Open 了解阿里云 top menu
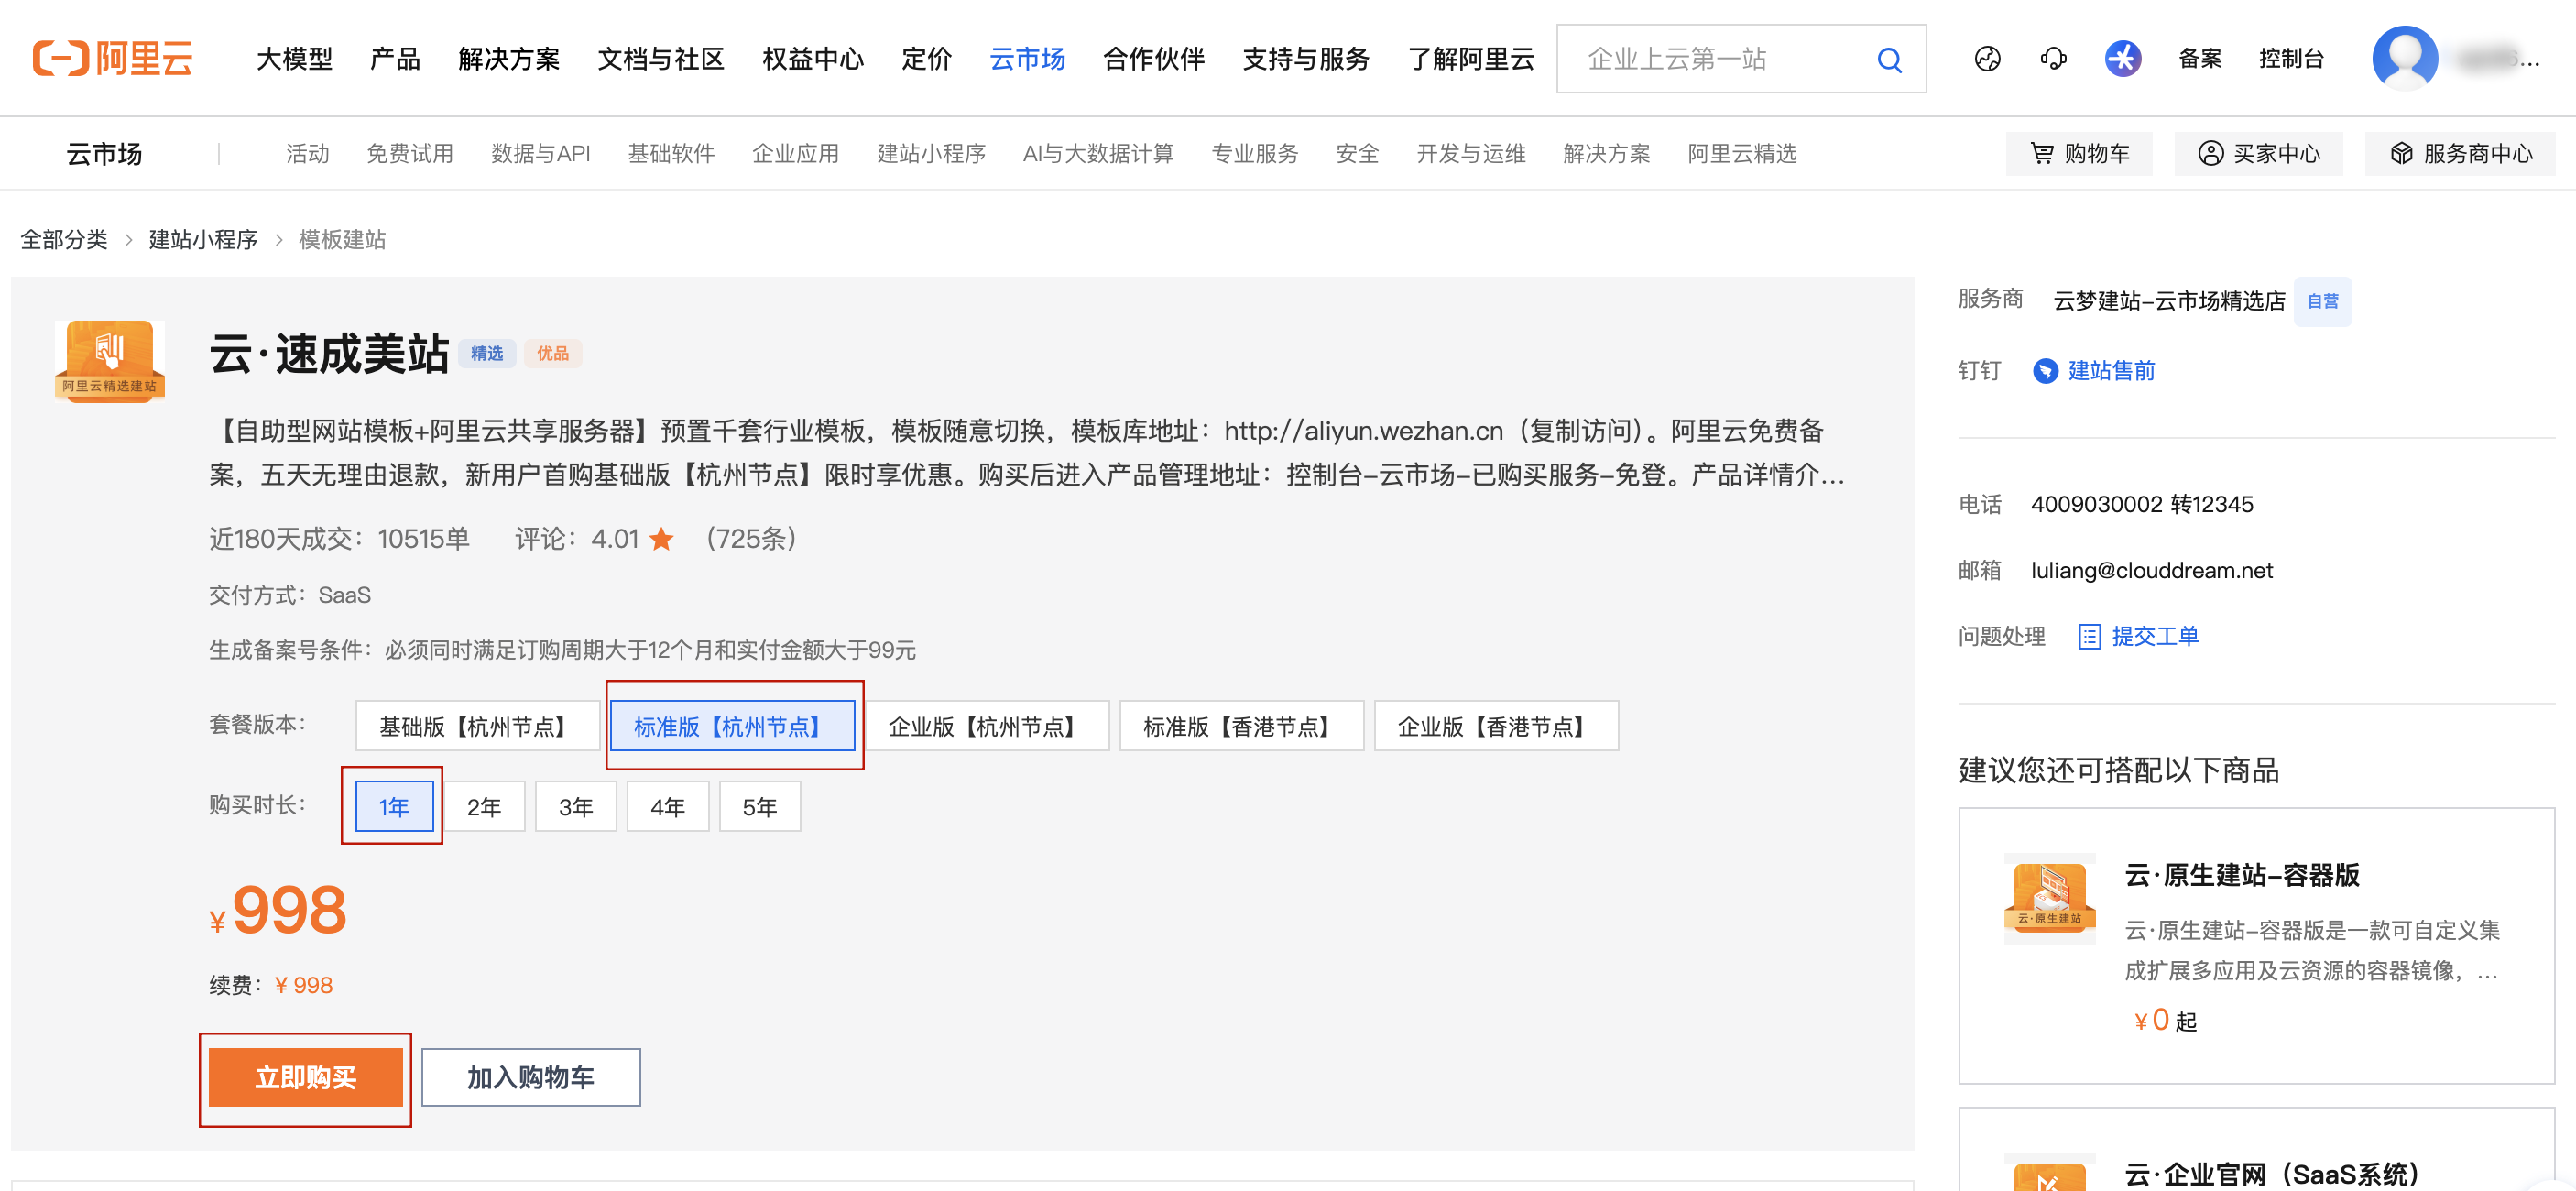 (1471, 59)
